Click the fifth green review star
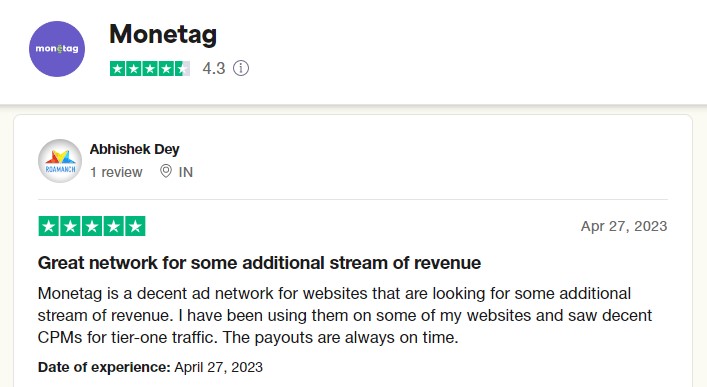This screenshot has height=387, width=707. point(135,226)
